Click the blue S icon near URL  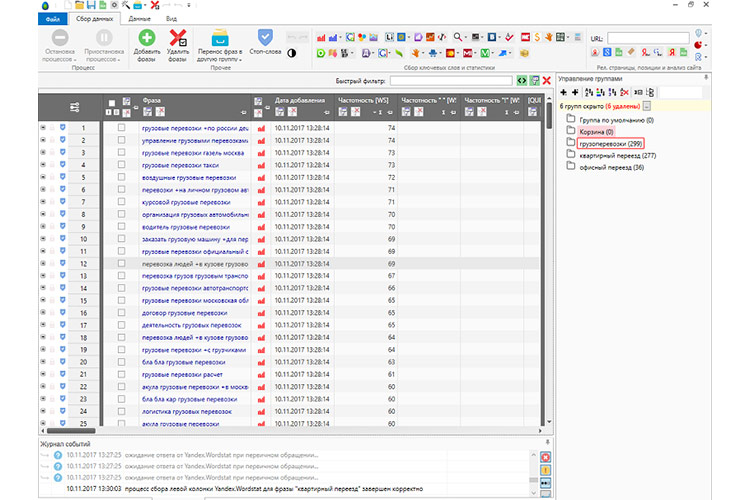point(607,52)
